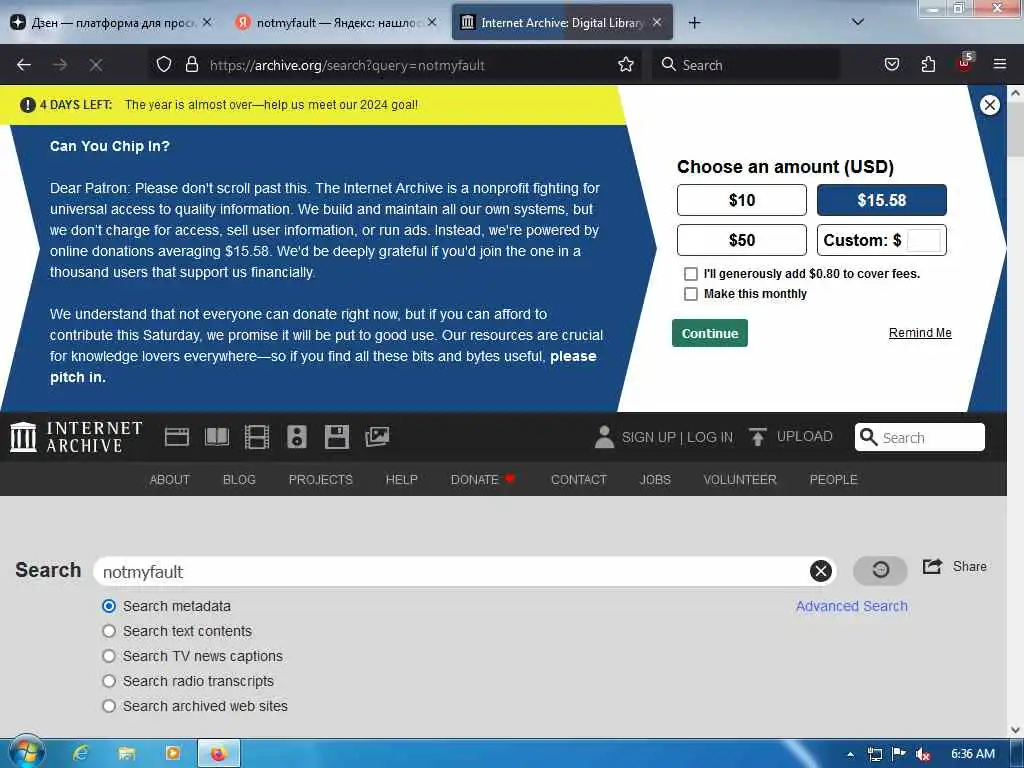Switch to the Дзен tab
This screenshot has height=768, width=1024.
111,23
